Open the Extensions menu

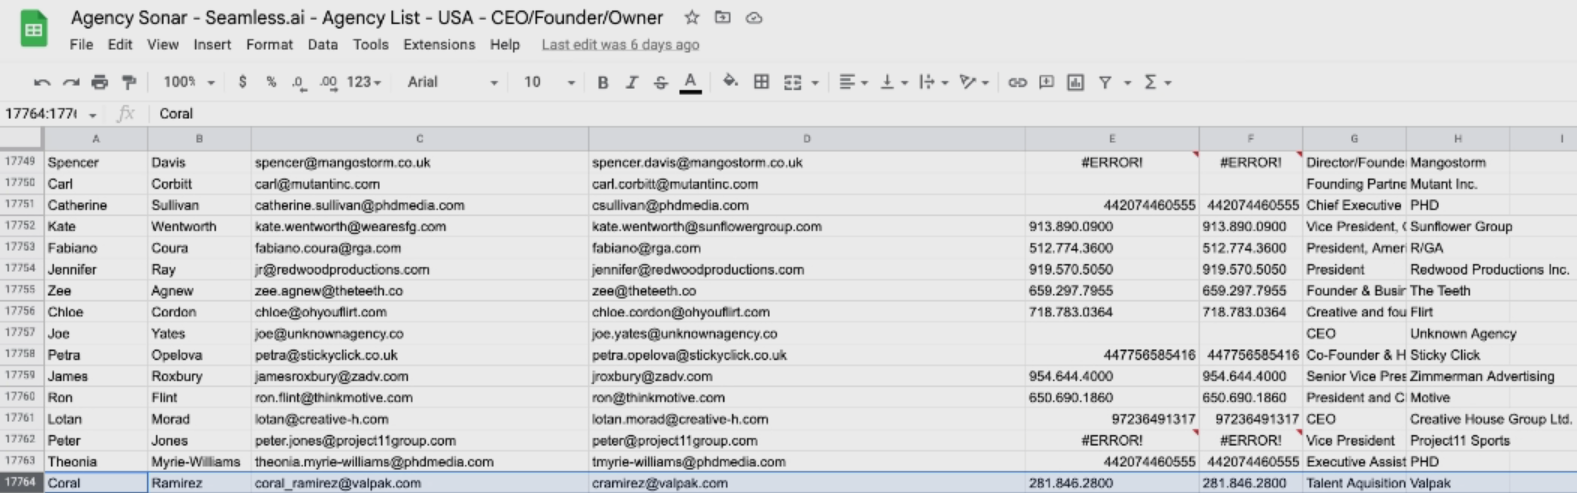click(439, 44)
